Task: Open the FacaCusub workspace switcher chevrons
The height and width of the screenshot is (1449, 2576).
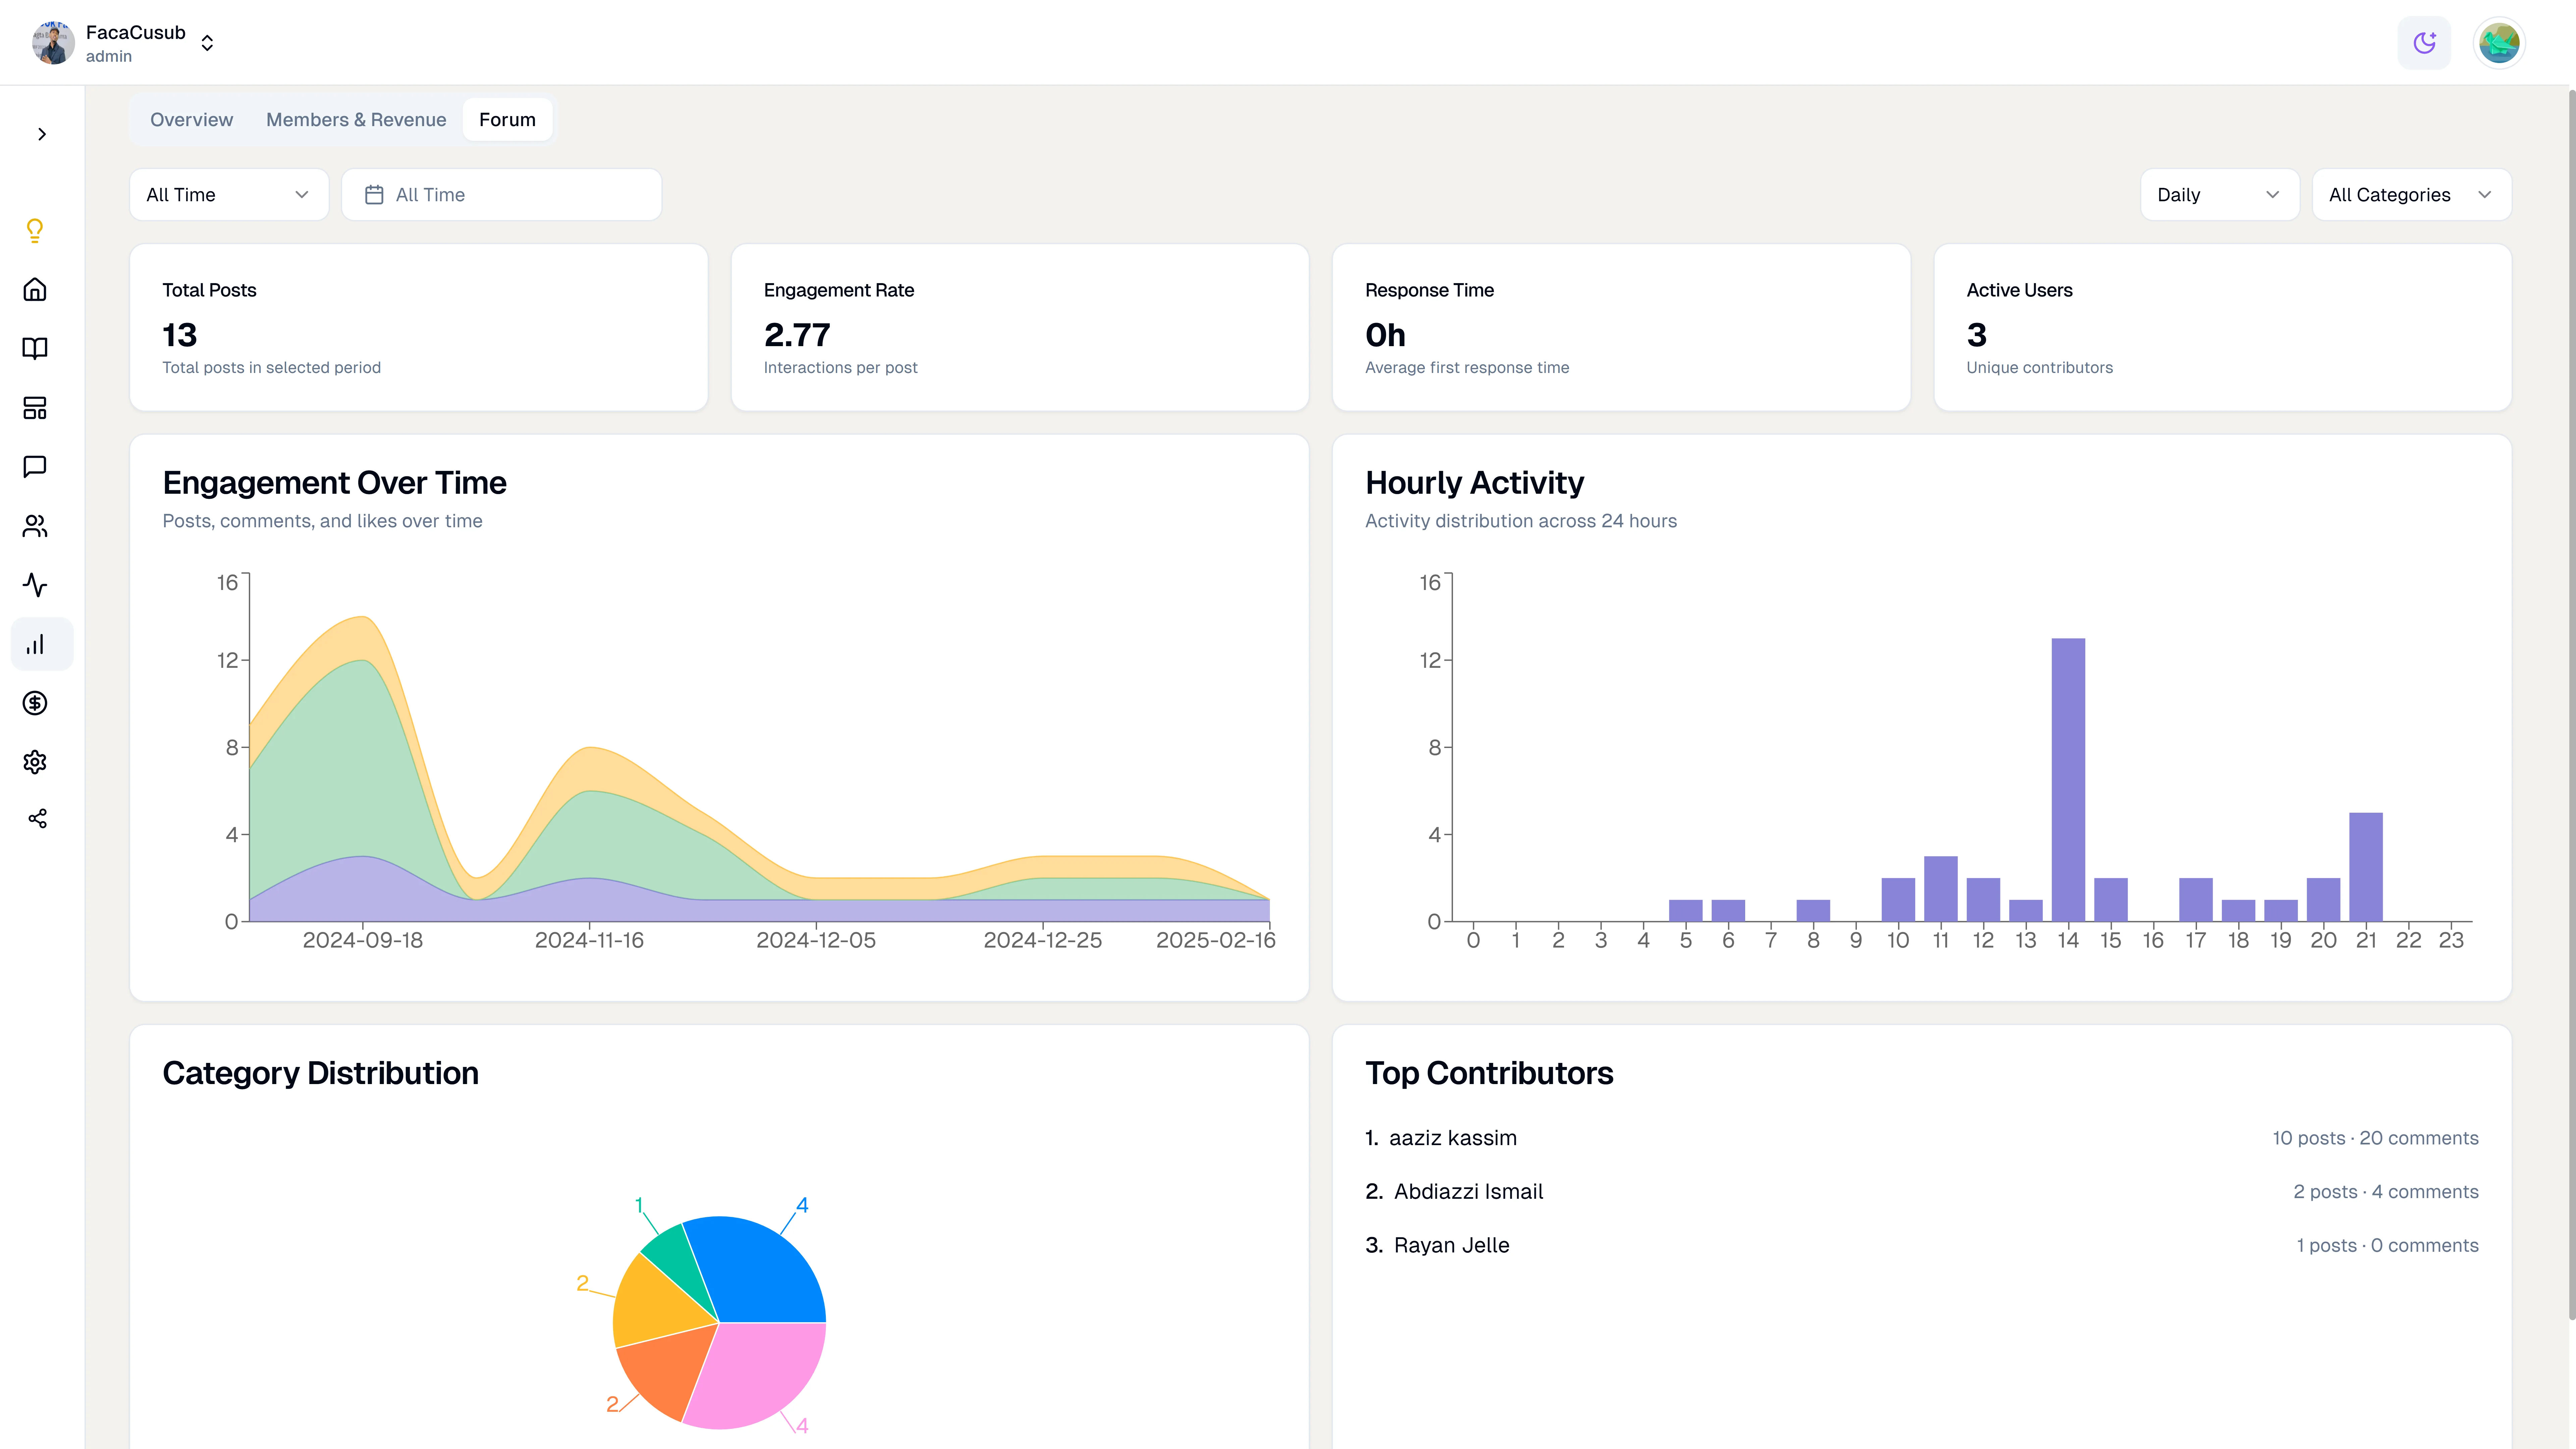Action: point(207,43)
